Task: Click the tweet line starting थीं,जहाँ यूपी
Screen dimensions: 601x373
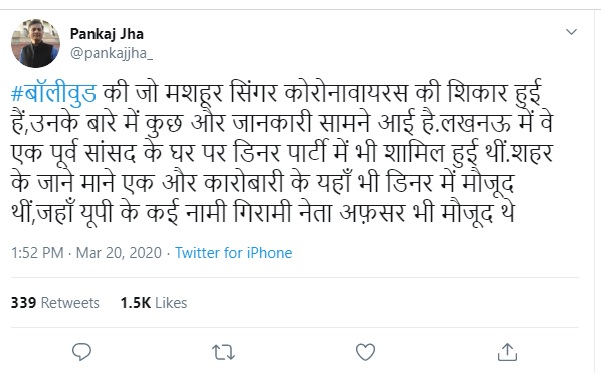Action: coord(263,213)
